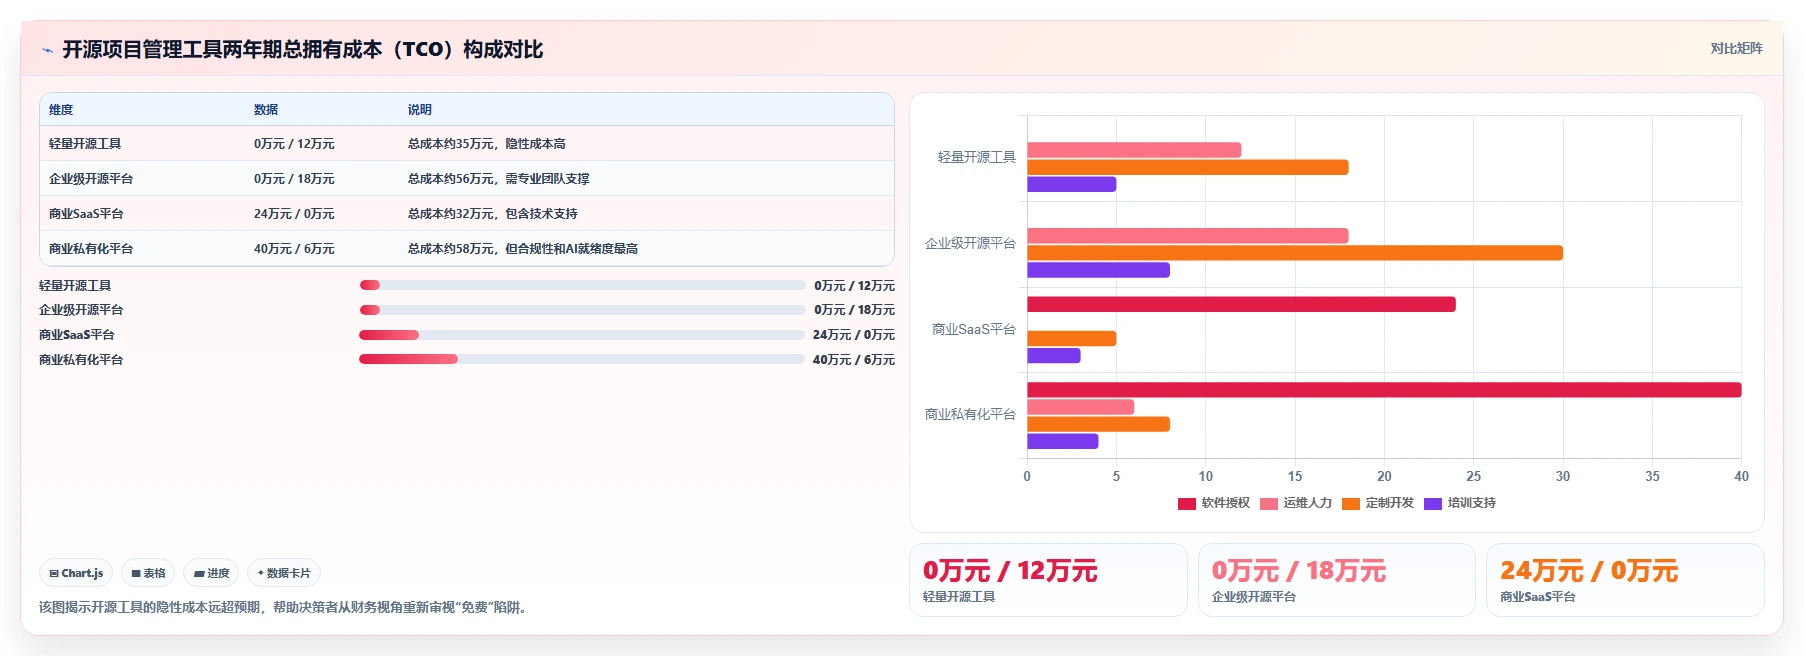Click the chart y-axis label 轻量开源工具
The height and width of the screenshot is (656, 1804).
pyautogui.click(x=976, y=158)
